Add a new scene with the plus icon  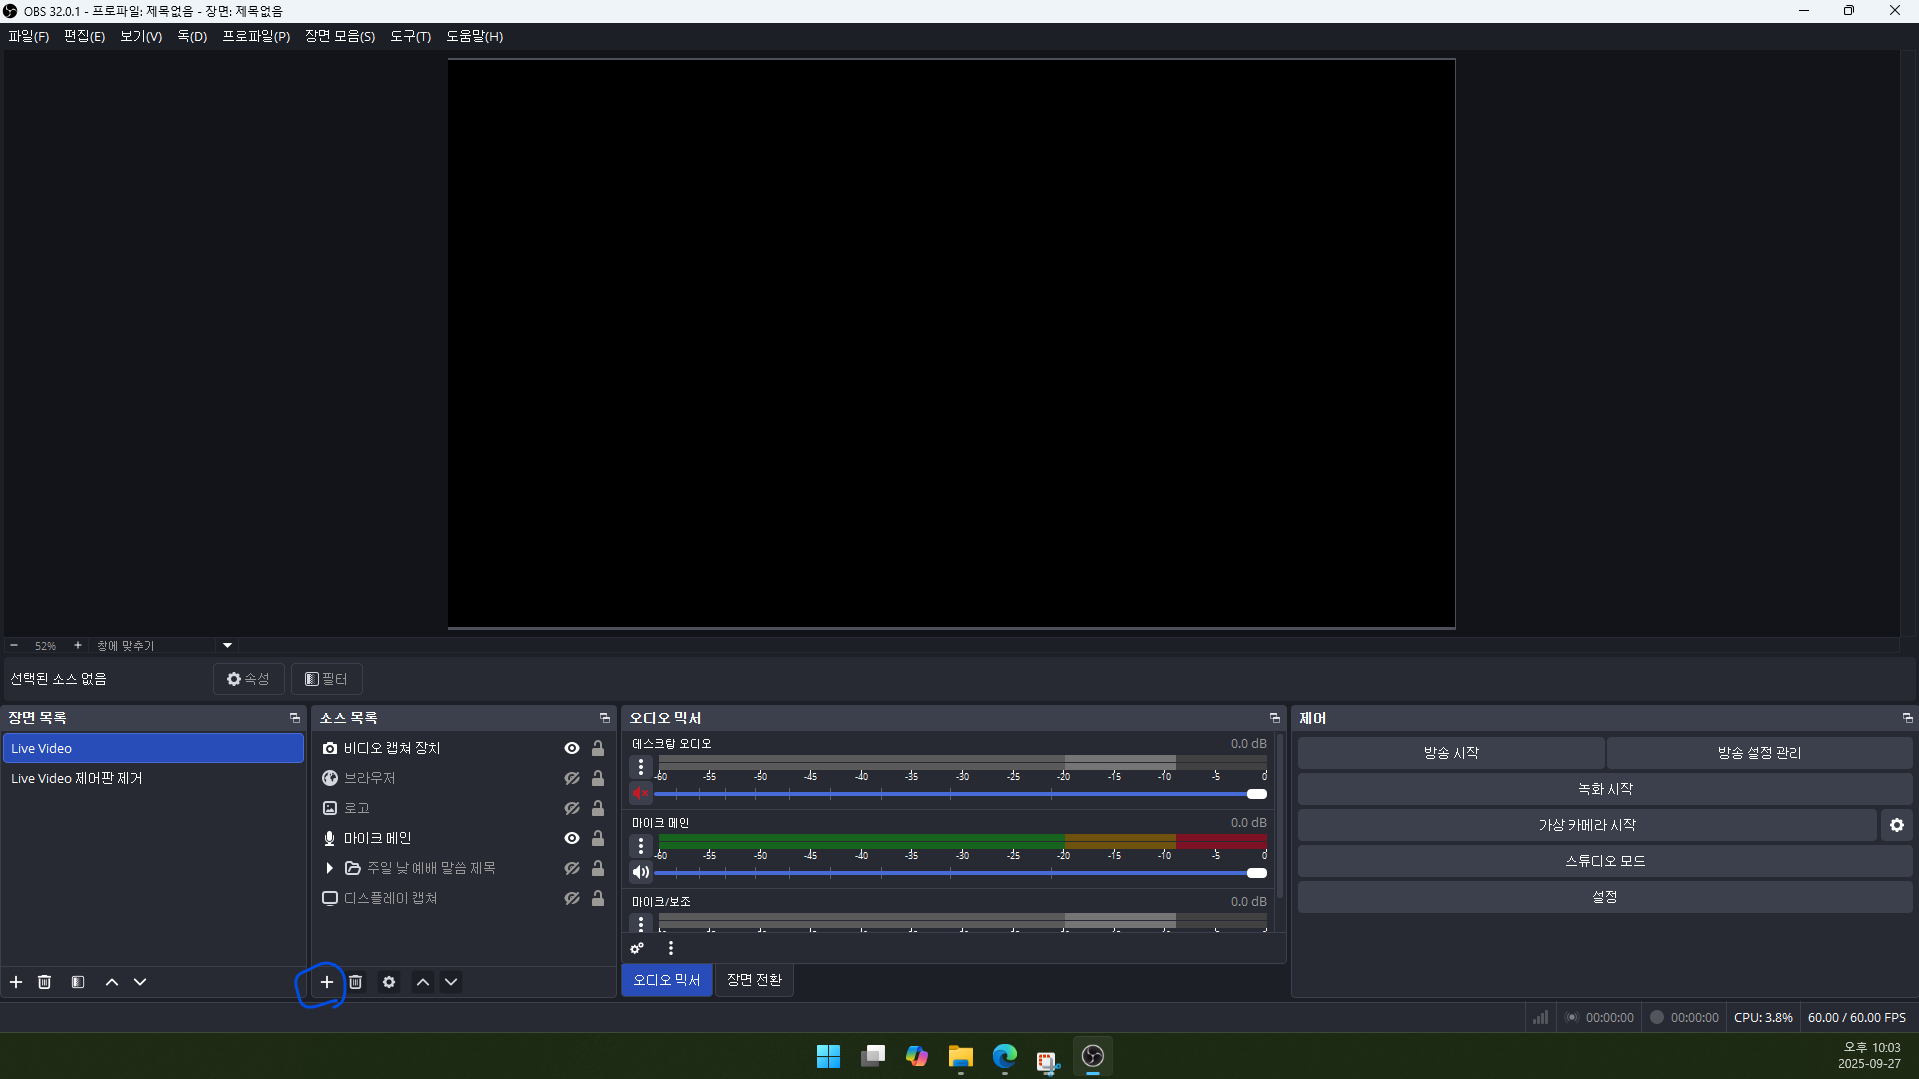[16, 982]
